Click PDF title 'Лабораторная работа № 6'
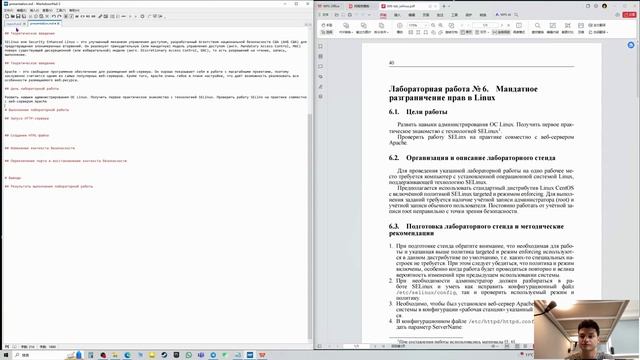The width and height of the screenshot is (640, 360). tap(438, 89)
